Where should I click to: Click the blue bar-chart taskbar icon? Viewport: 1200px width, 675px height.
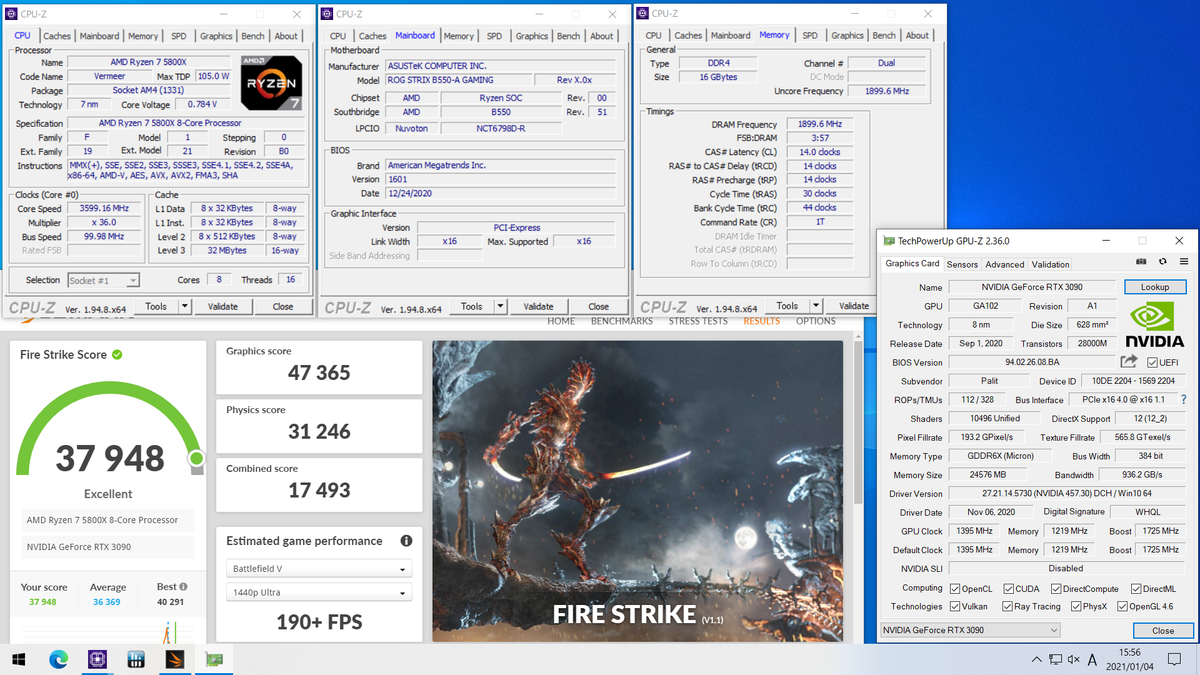click(136, 659)
